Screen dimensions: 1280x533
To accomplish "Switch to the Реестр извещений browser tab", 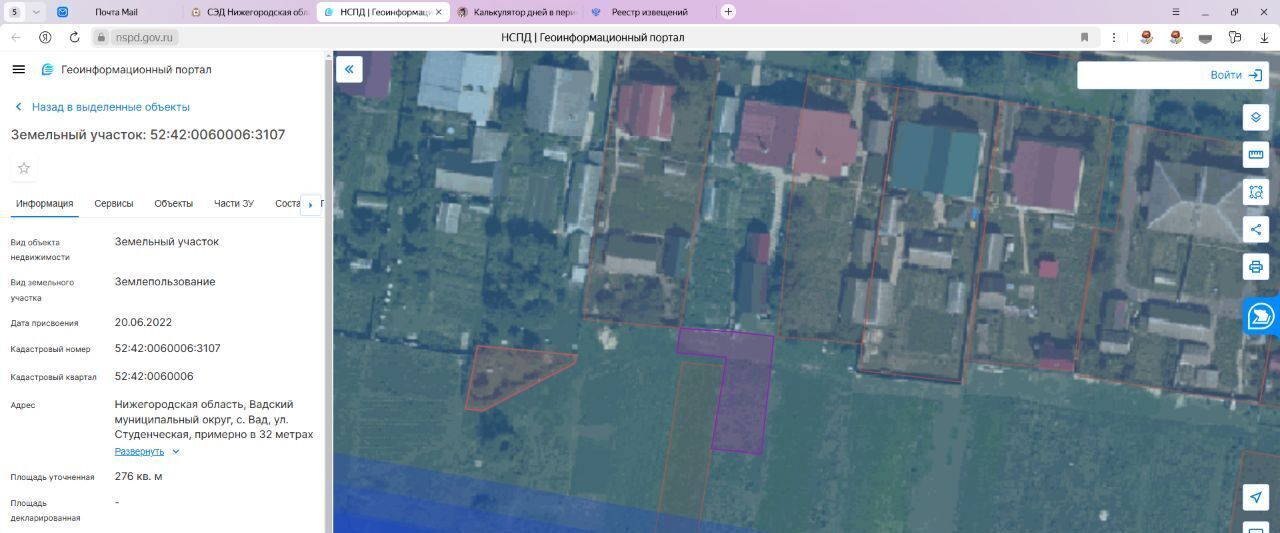I will click(x=648, y=12).
